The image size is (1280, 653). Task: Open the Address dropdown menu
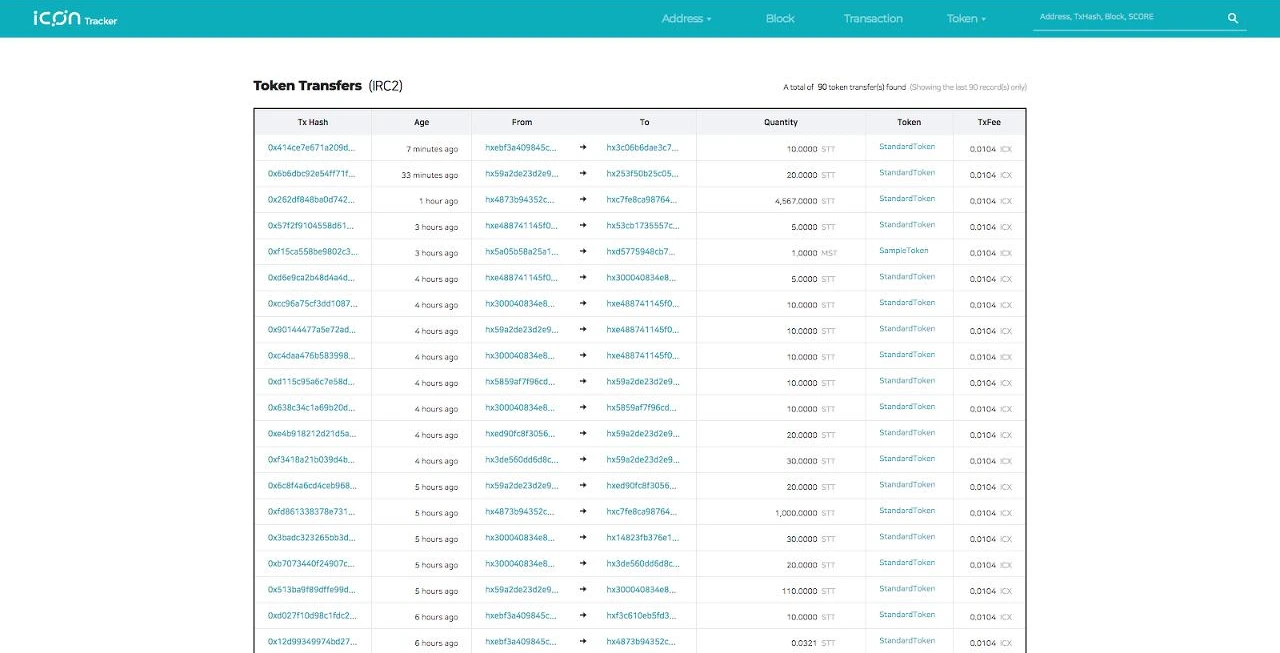tap(686, 18)
